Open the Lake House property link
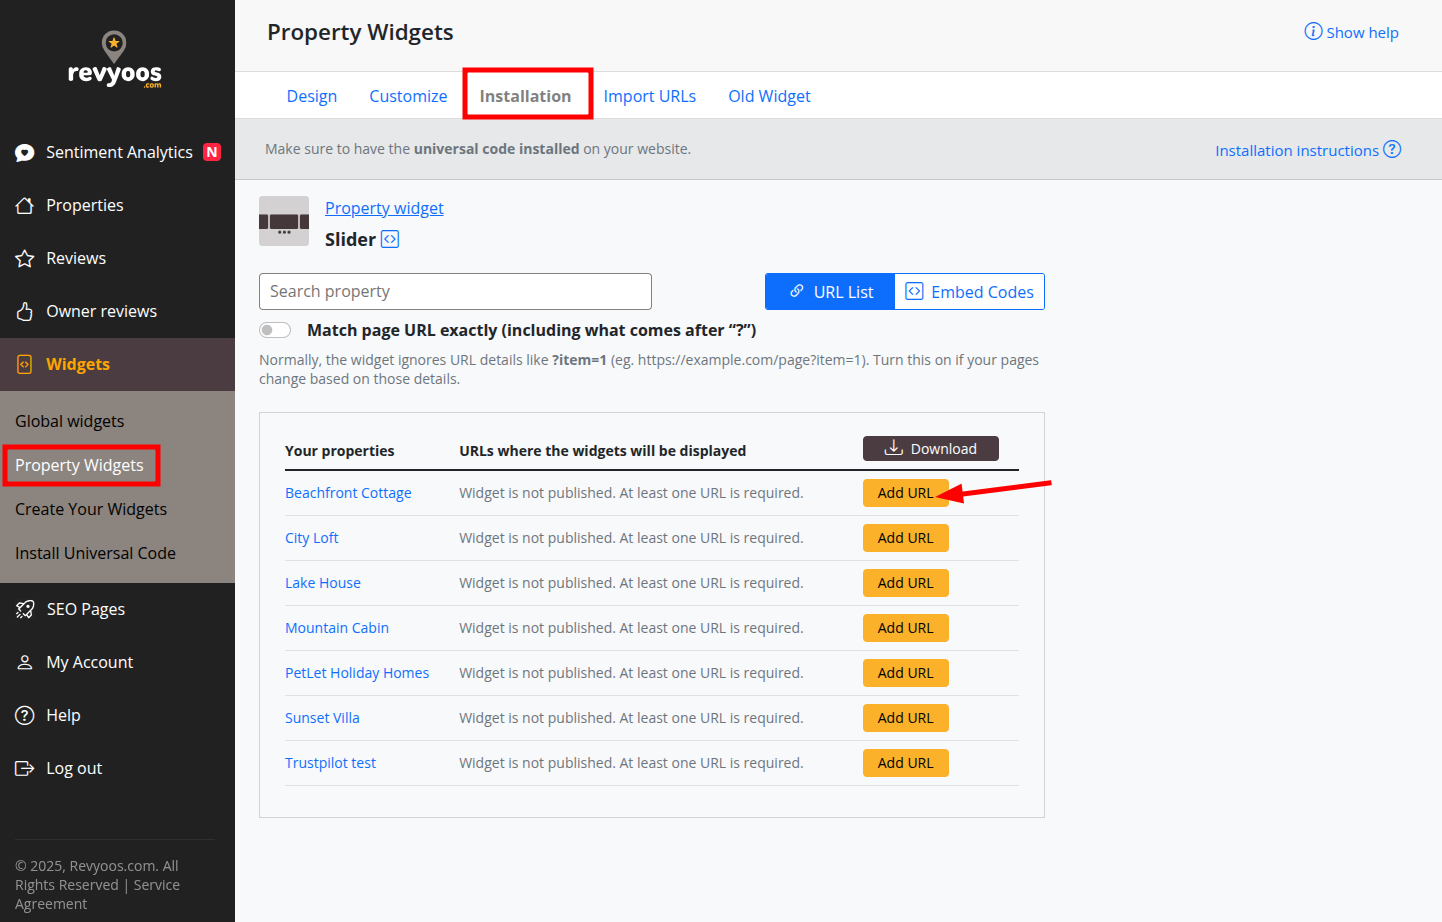The image size is (1442, 922). coord(323,583)
